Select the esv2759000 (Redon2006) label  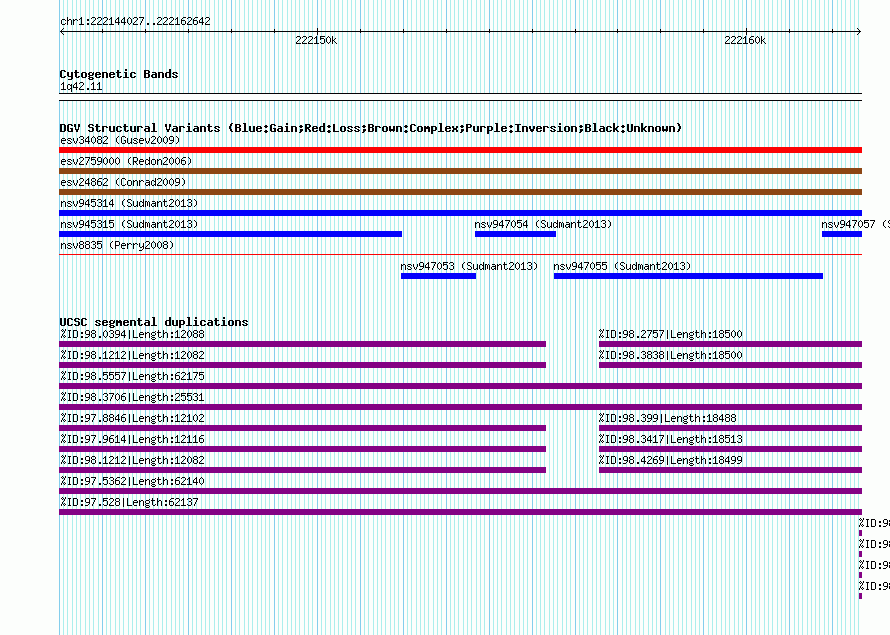point(126,161)
